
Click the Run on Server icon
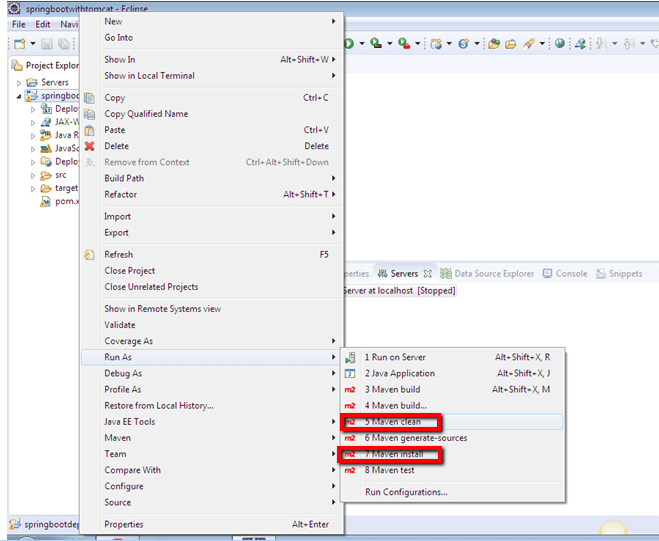click(350, 357)
